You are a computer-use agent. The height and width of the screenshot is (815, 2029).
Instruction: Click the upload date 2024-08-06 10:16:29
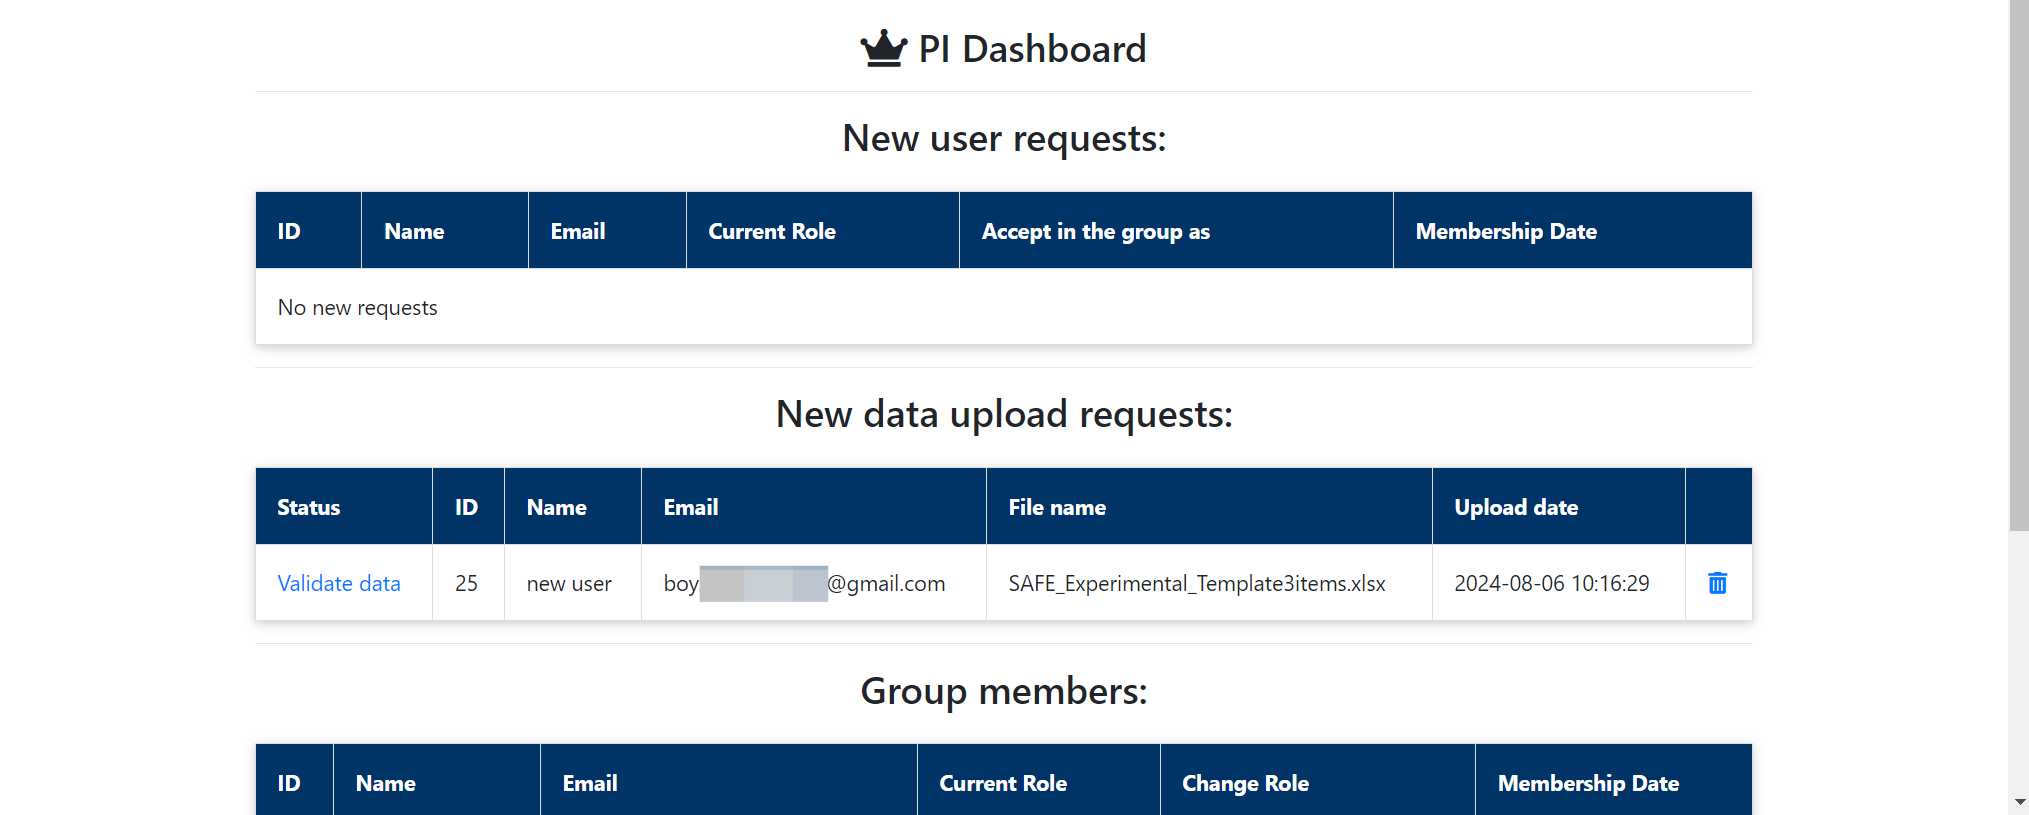click(1552, 583)
